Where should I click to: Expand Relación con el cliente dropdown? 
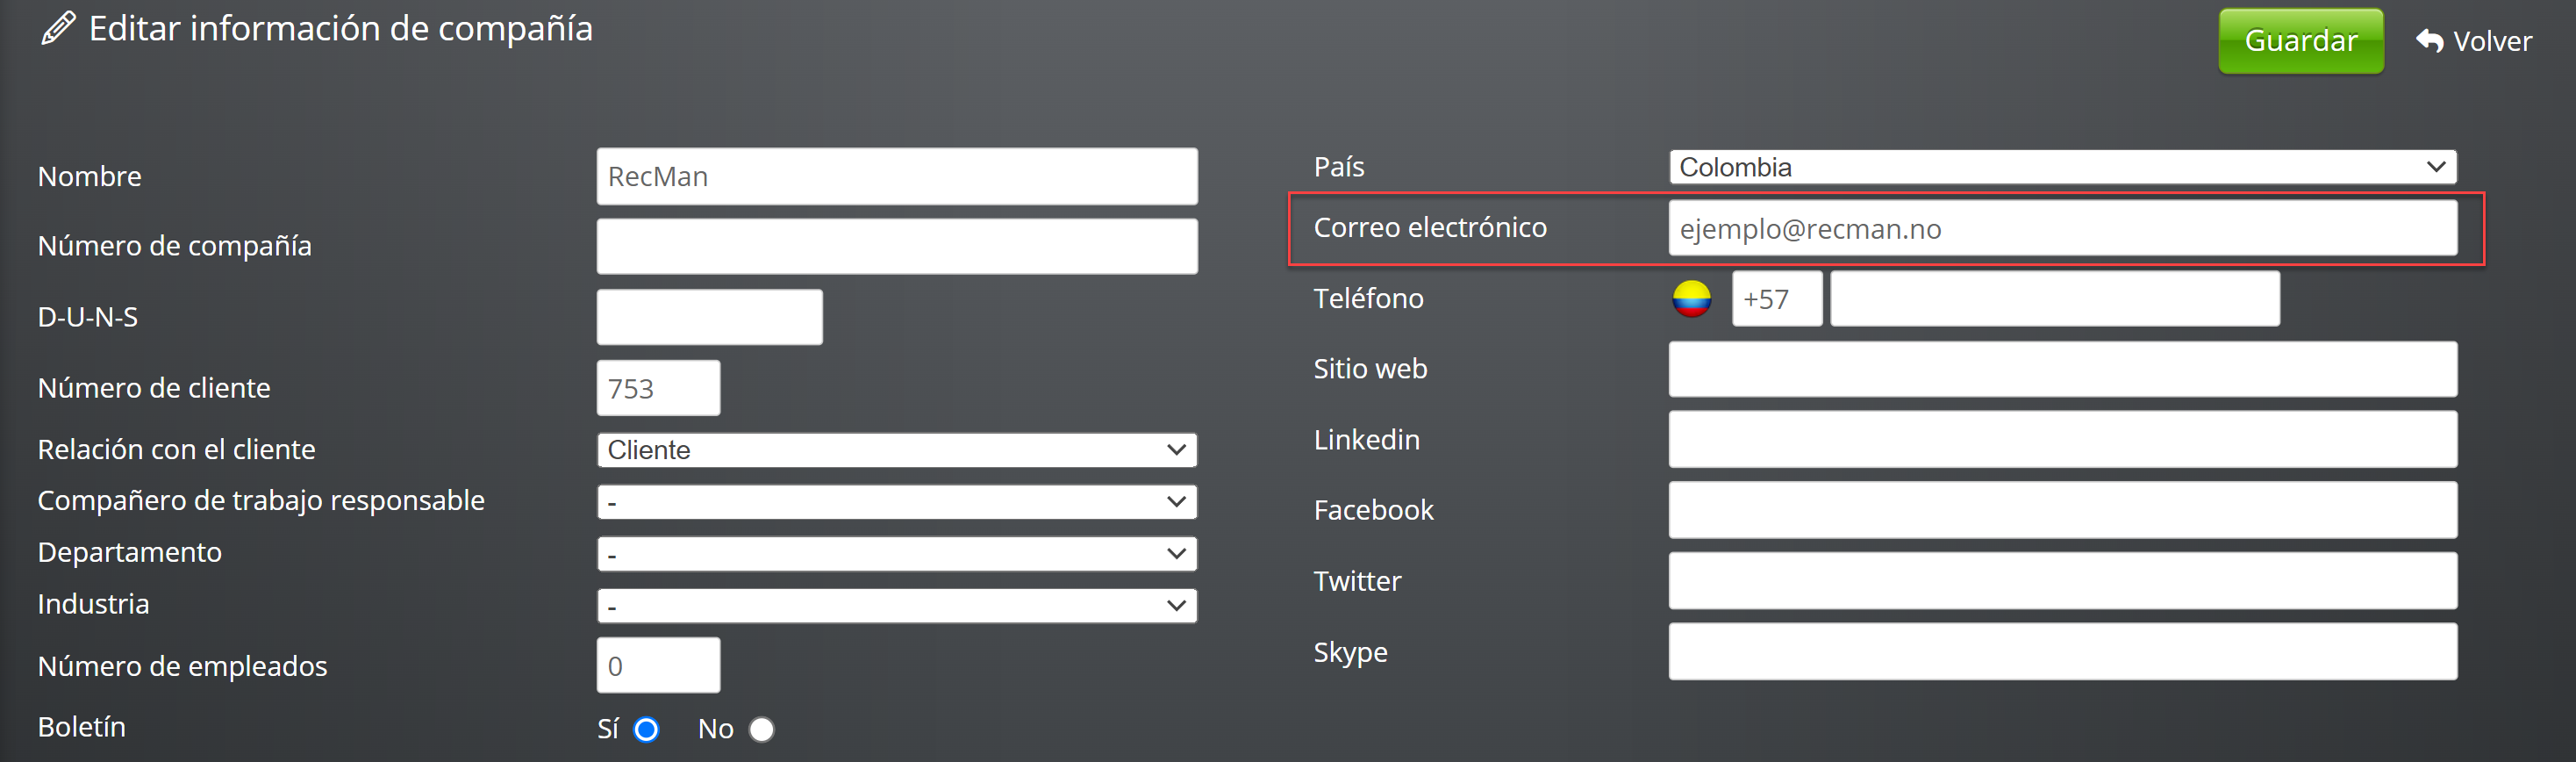(x=896, y=450)
